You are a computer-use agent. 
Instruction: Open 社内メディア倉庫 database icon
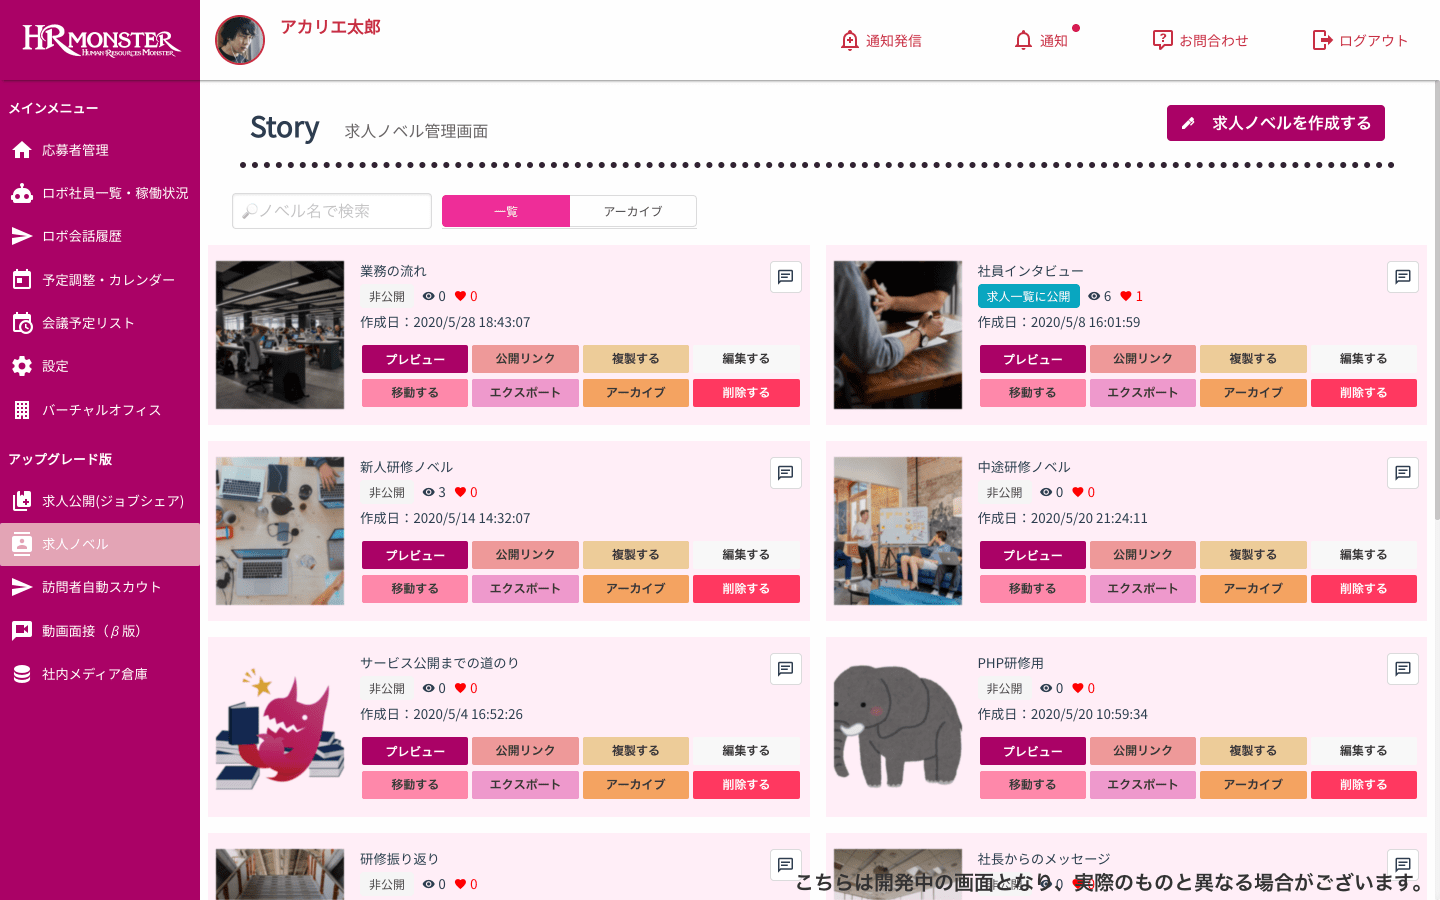(x=22, y=674)
